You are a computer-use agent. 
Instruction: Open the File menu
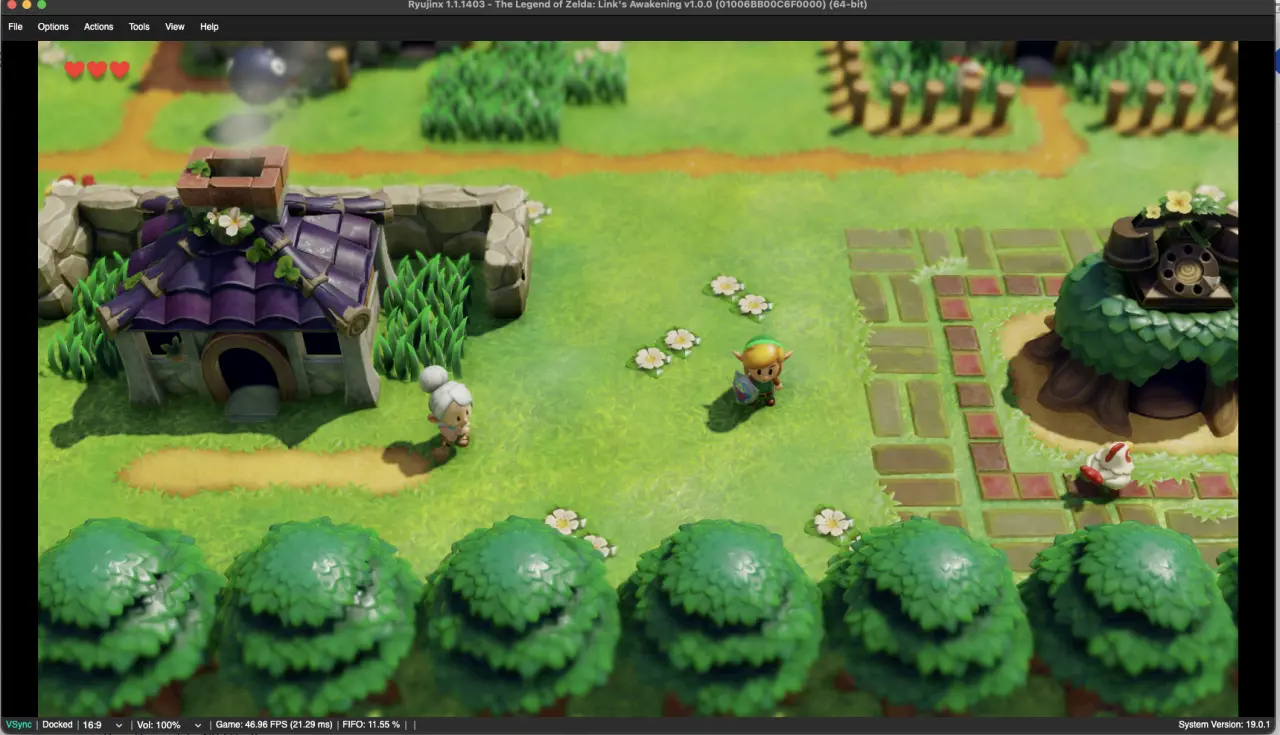click(x=15, y=27)
